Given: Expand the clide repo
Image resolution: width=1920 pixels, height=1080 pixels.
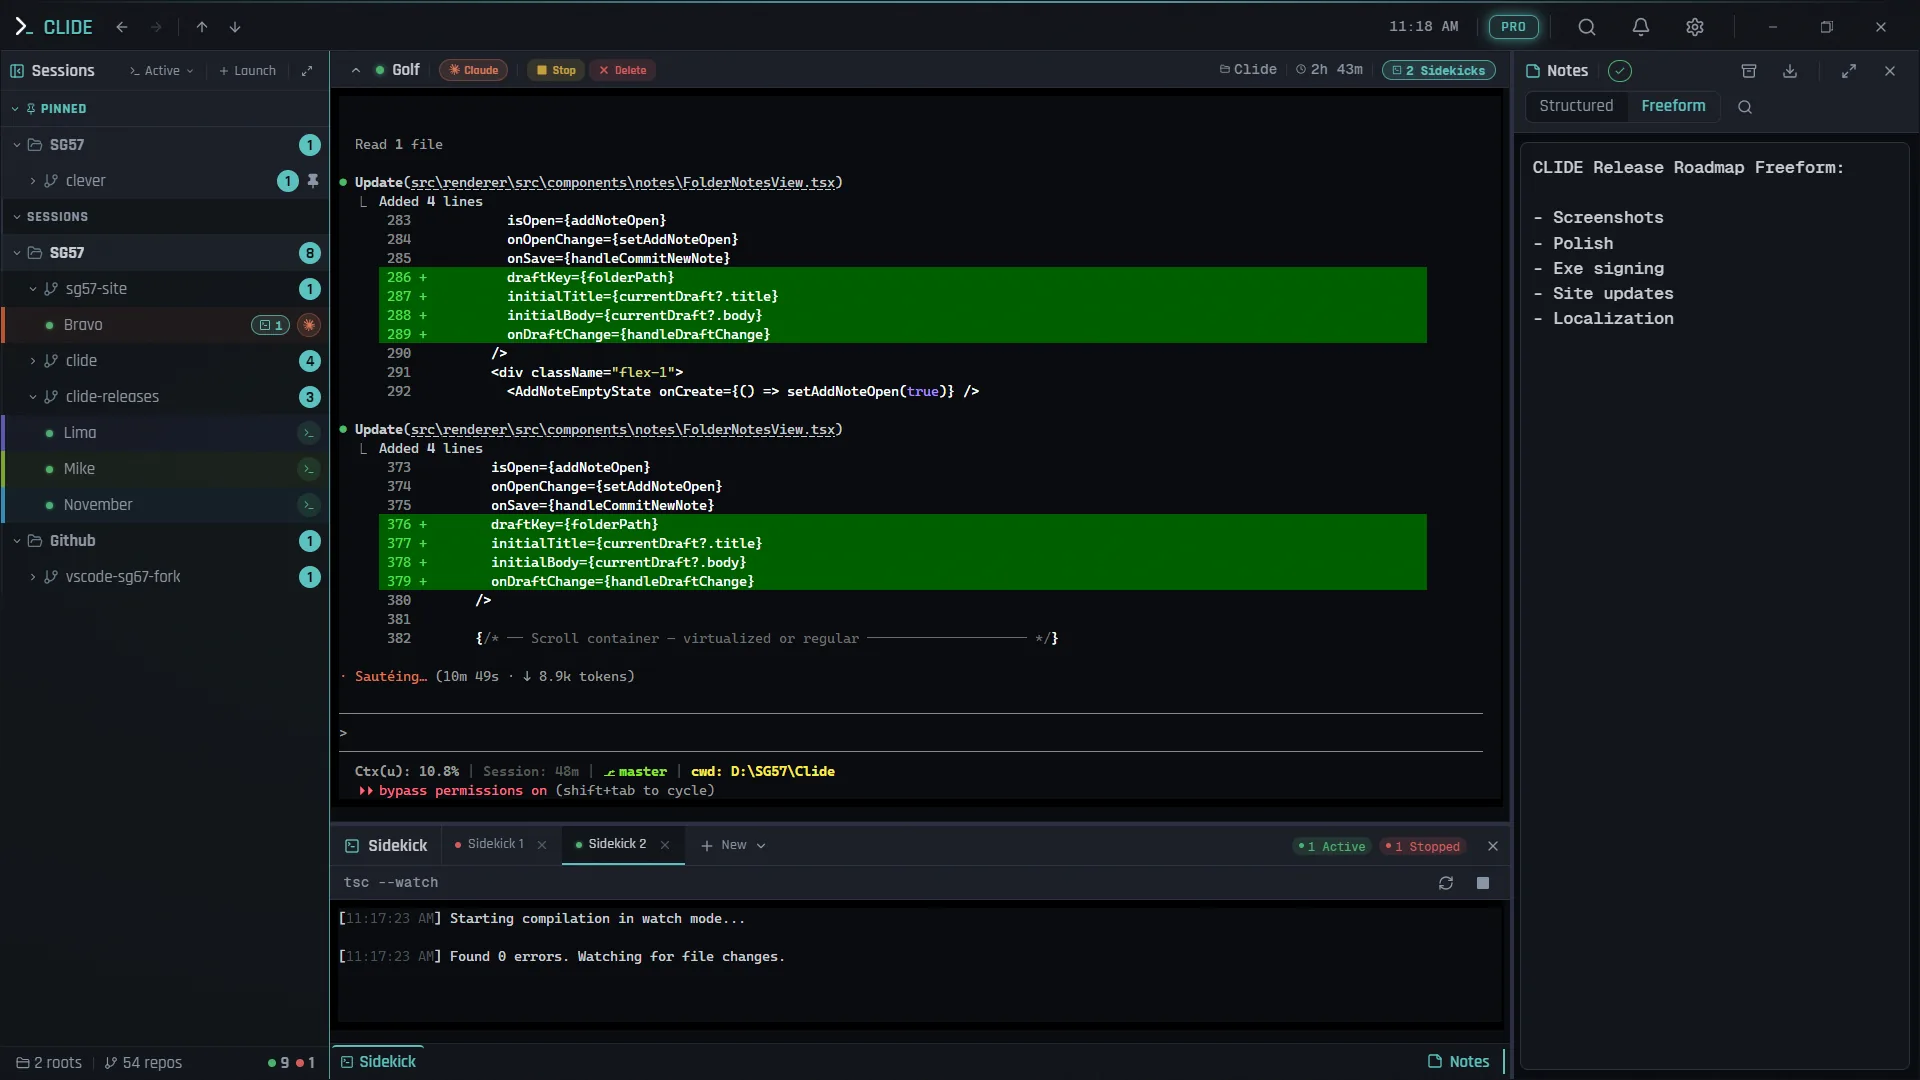Looking at the screenshot, I should [33, 361].
